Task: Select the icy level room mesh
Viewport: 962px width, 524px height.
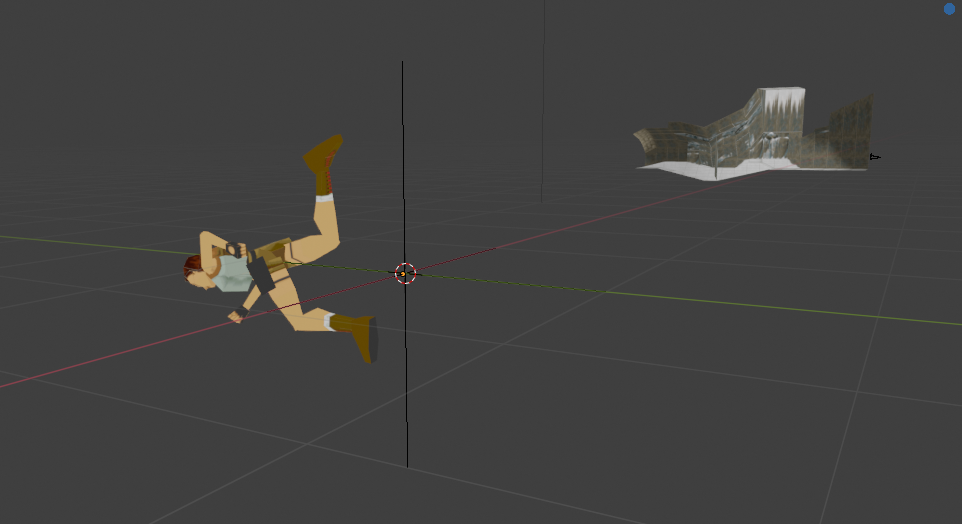Action: [x=753, y=134]
